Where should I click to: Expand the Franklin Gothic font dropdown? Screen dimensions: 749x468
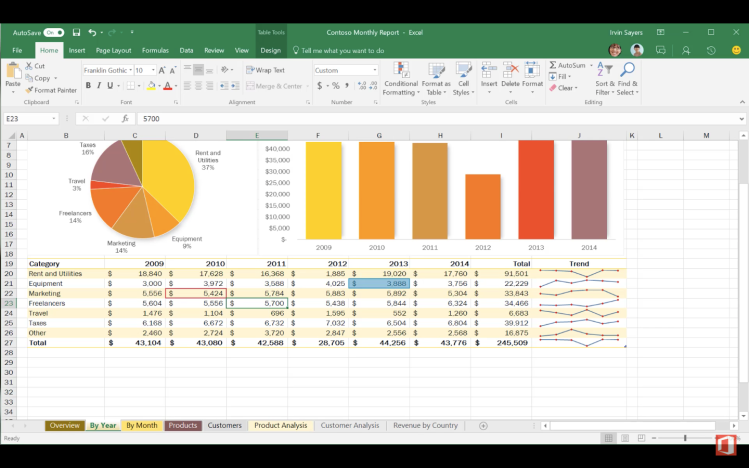click(131, 70)
